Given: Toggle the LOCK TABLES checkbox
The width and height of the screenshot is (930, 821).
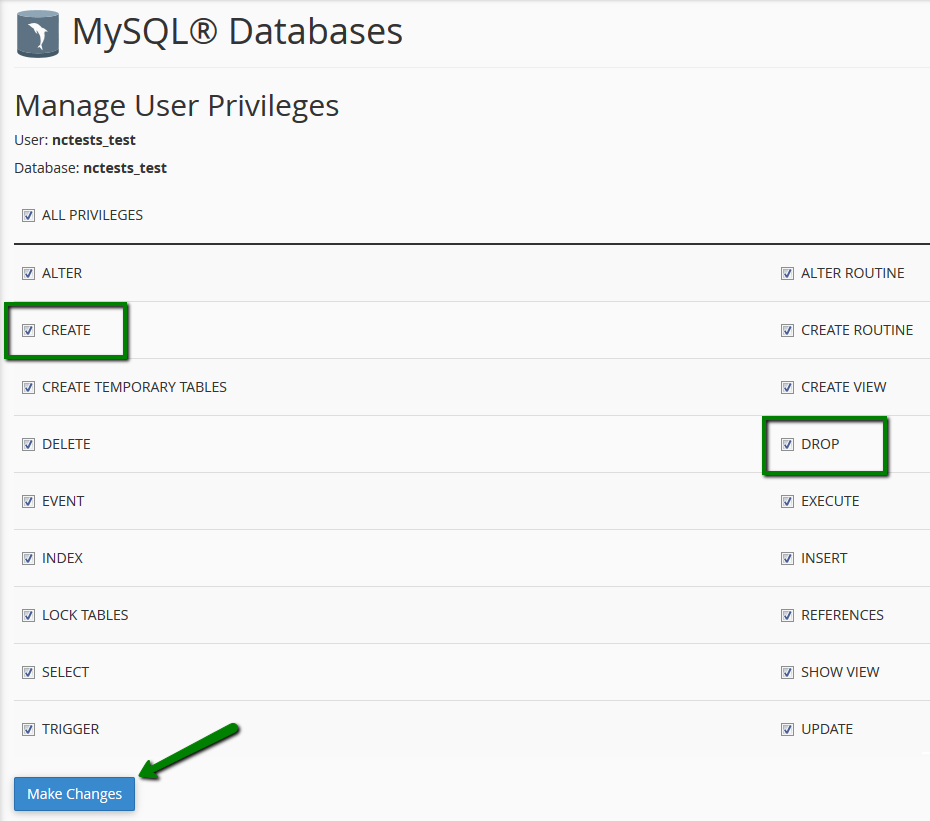Looking at the screenshot, I should [28, 615].
